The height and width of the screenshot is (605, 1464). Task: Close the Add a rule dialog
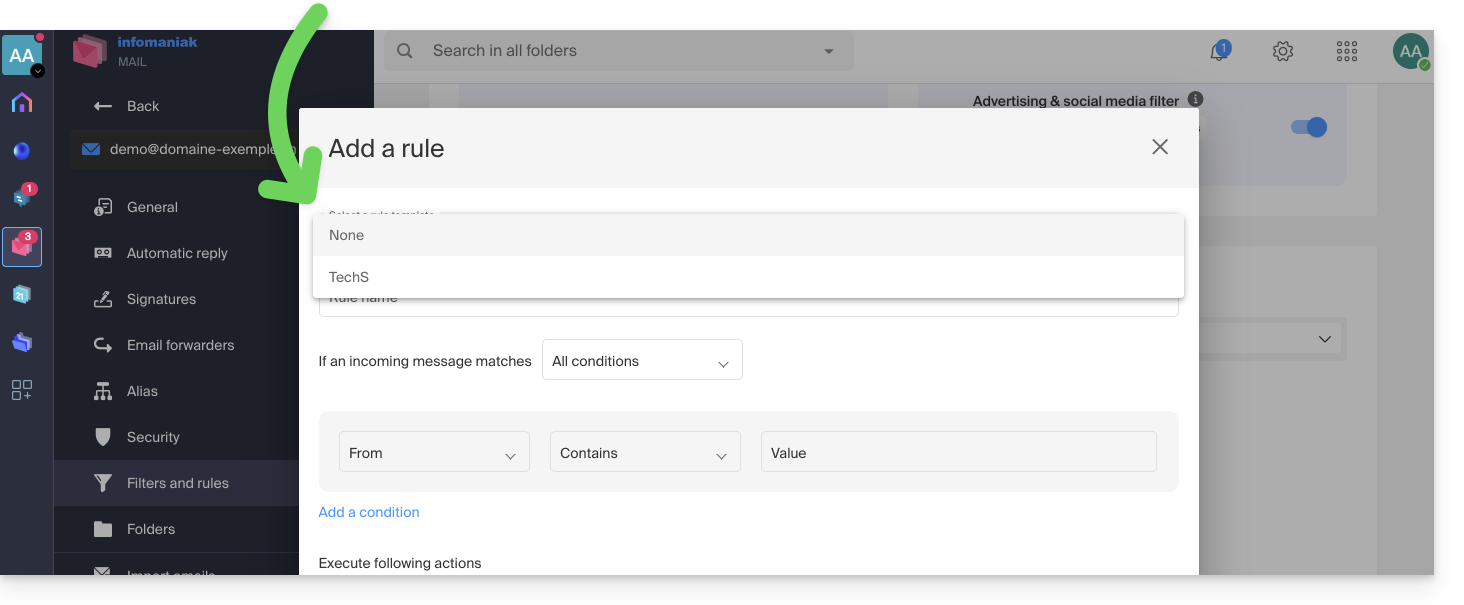coord(1160,147)
